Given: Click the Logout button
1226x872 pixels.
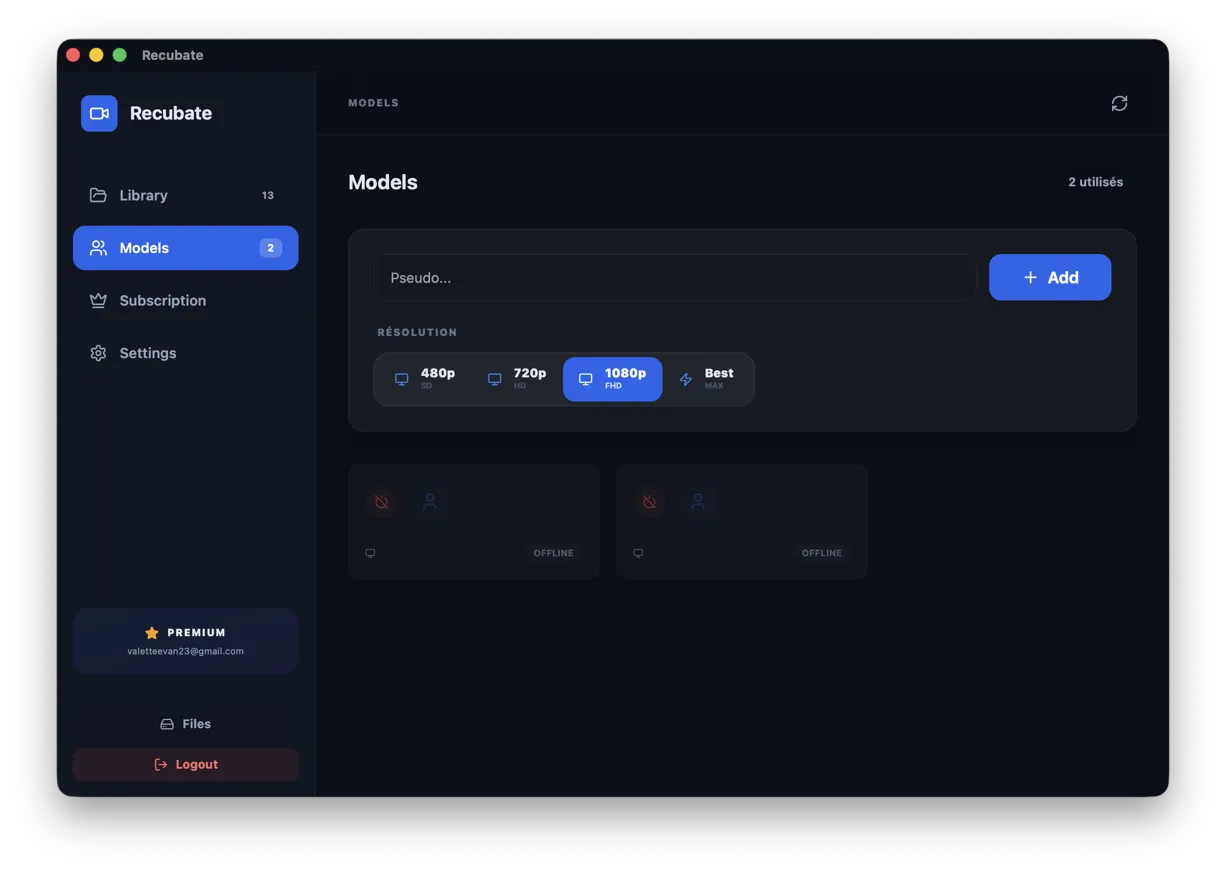Looking at the screenshot, I should pos(185,764).
